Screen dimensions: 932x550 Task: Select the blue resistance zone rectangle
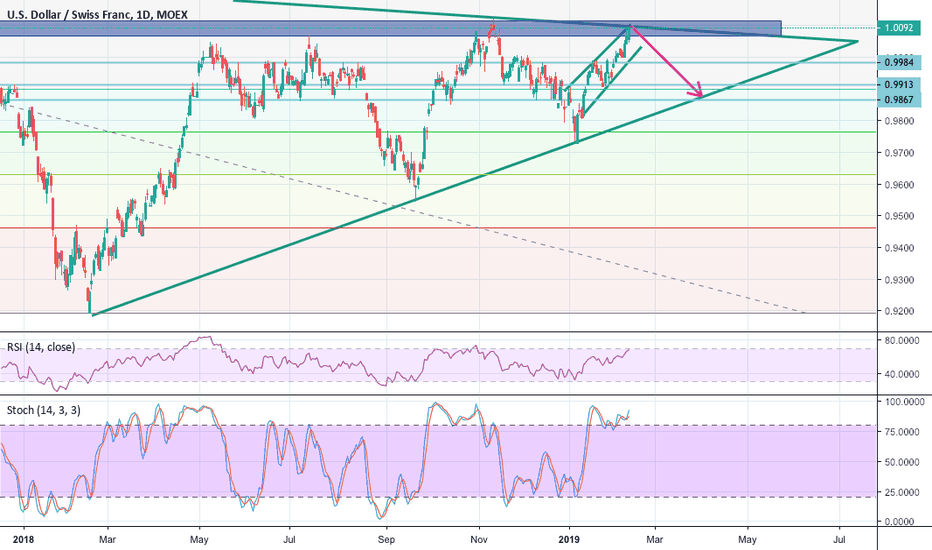(391, 29)
